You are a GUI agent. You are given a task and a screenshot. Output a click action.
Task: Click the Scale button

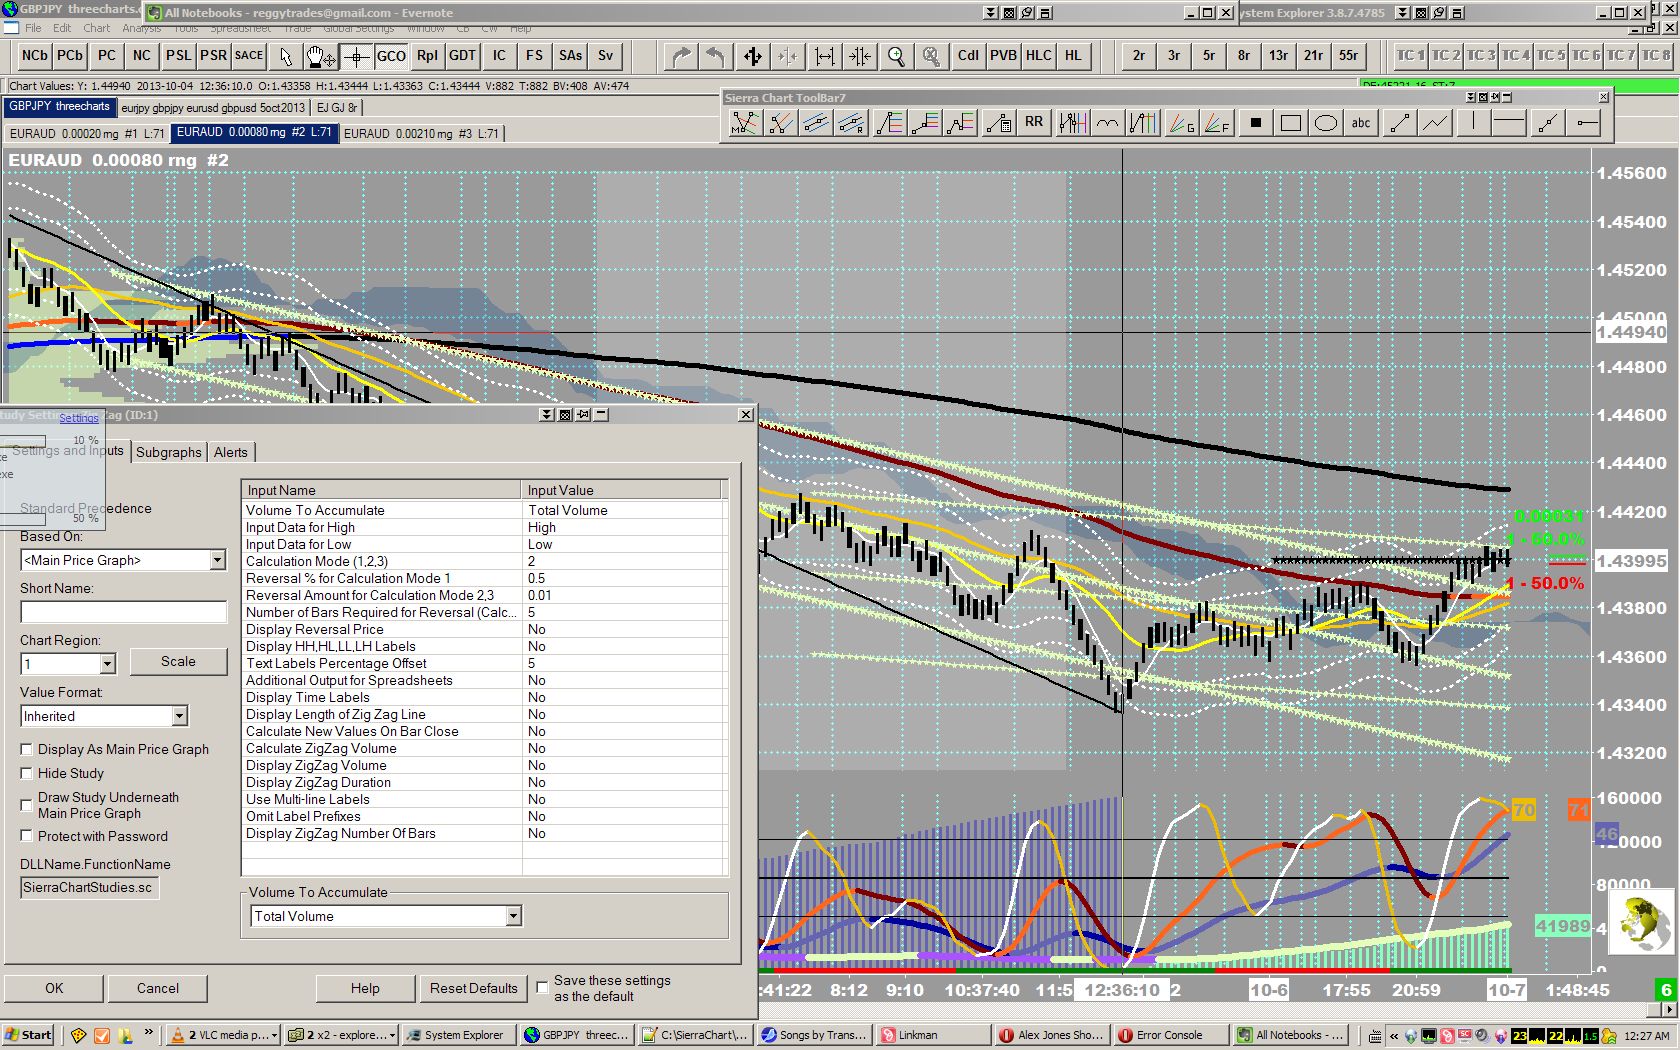coord(178,661)
